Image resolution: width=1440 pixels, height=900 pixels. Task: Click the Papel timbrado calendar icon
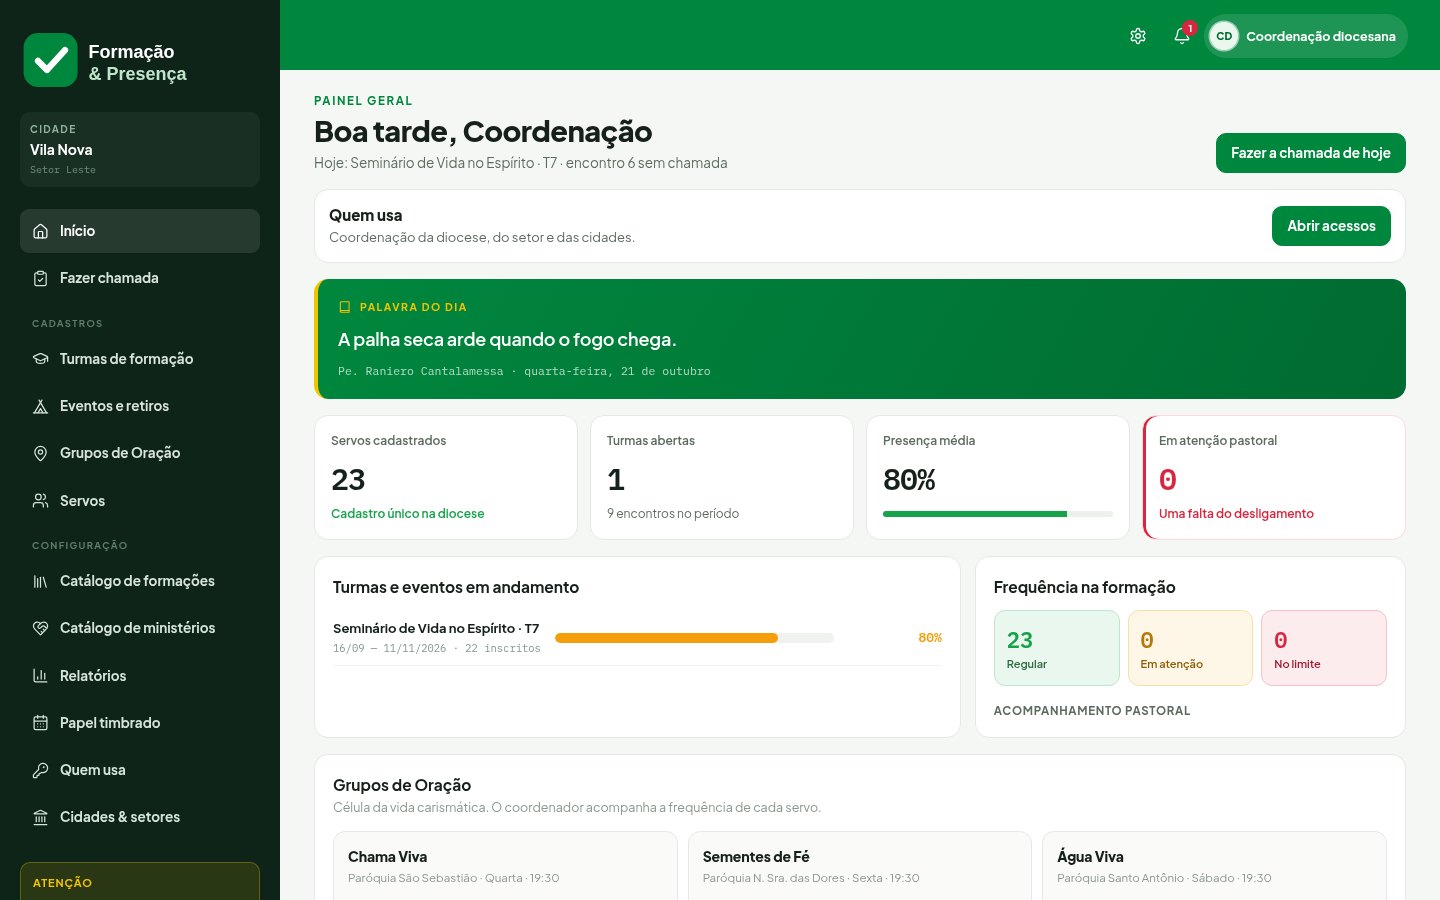pos(41,723)
